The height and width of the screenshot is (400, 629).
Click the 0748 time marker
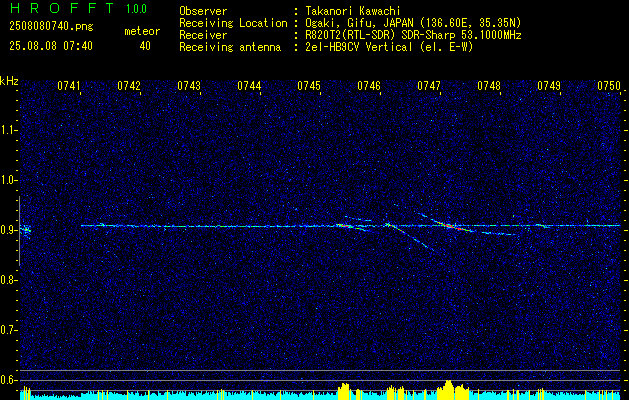tap(489, 86)
